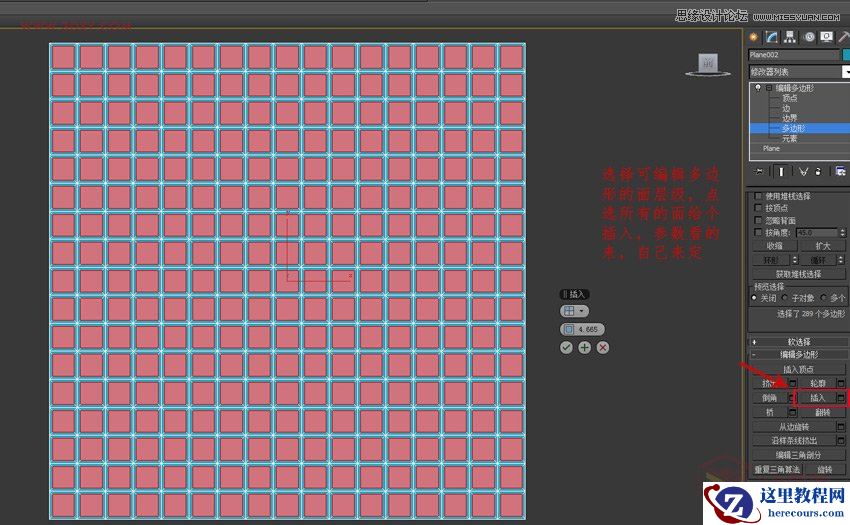Image resolution: width=850 pixels, height=525 pixels.
Task: Open the Create command panel tab
Action: [753, 37]
